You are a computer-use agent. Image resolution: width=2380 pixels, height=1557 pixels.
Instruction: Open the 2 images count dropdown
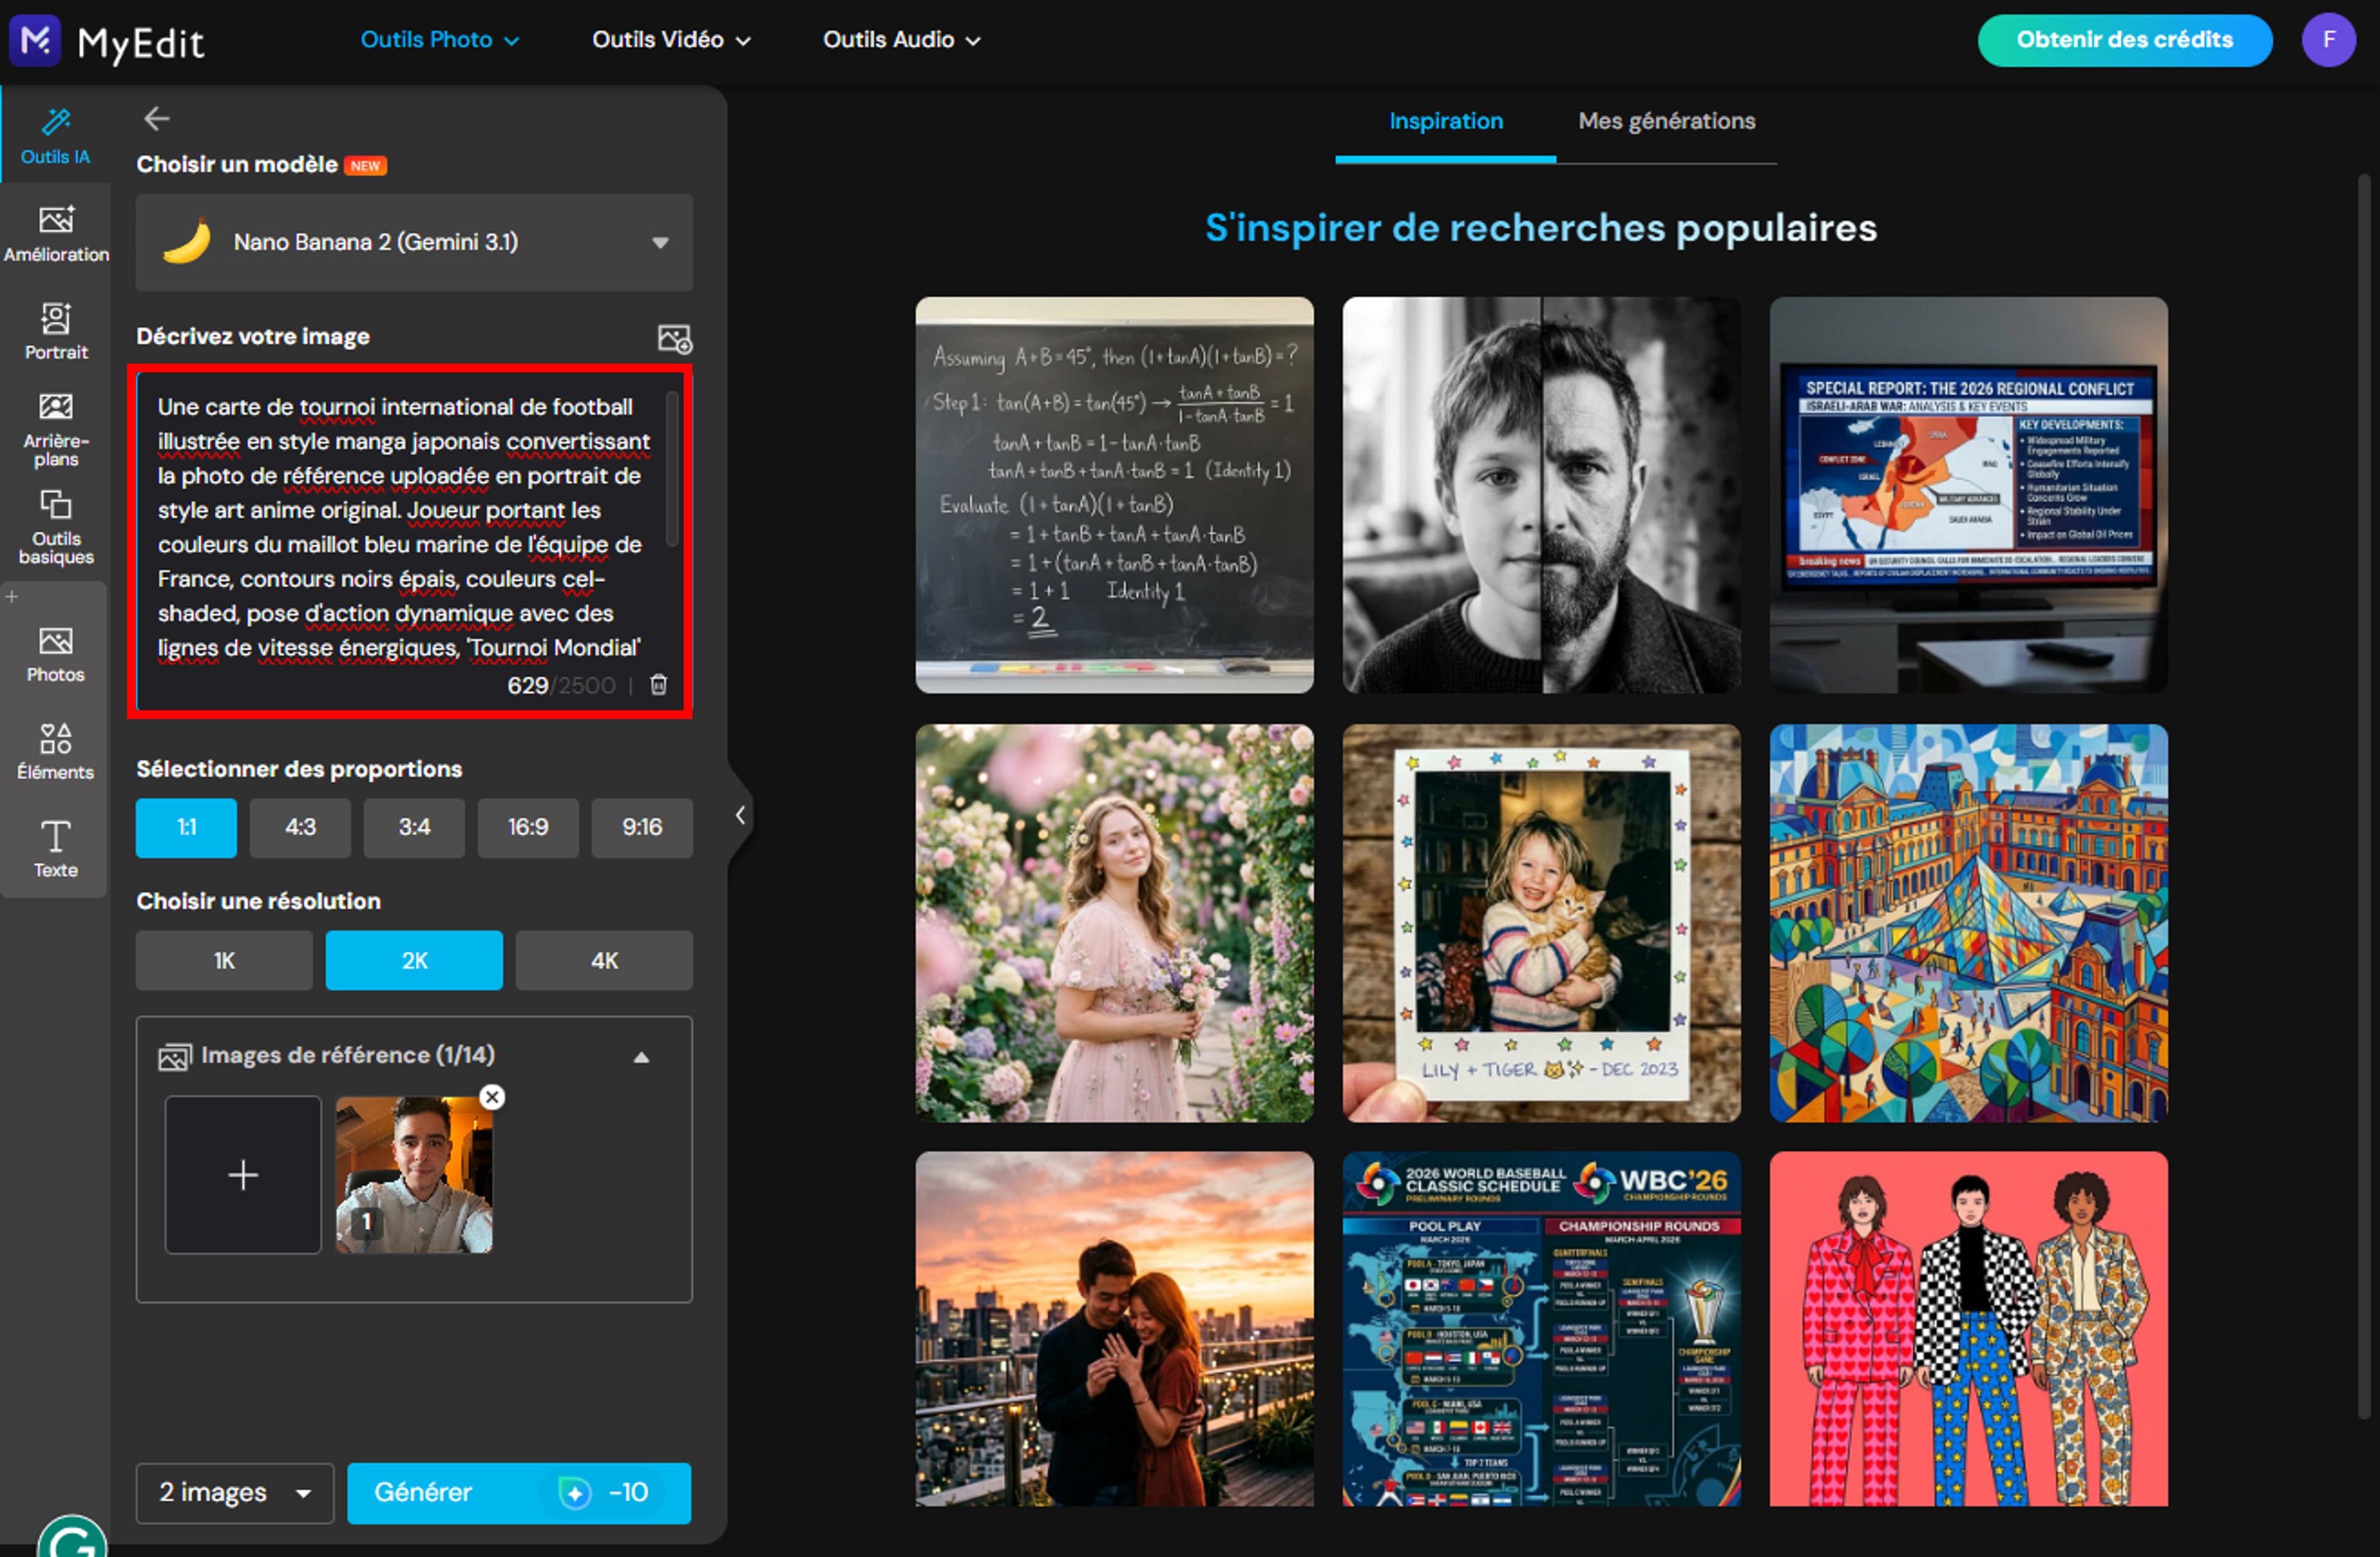click(x=235, y=1493)
